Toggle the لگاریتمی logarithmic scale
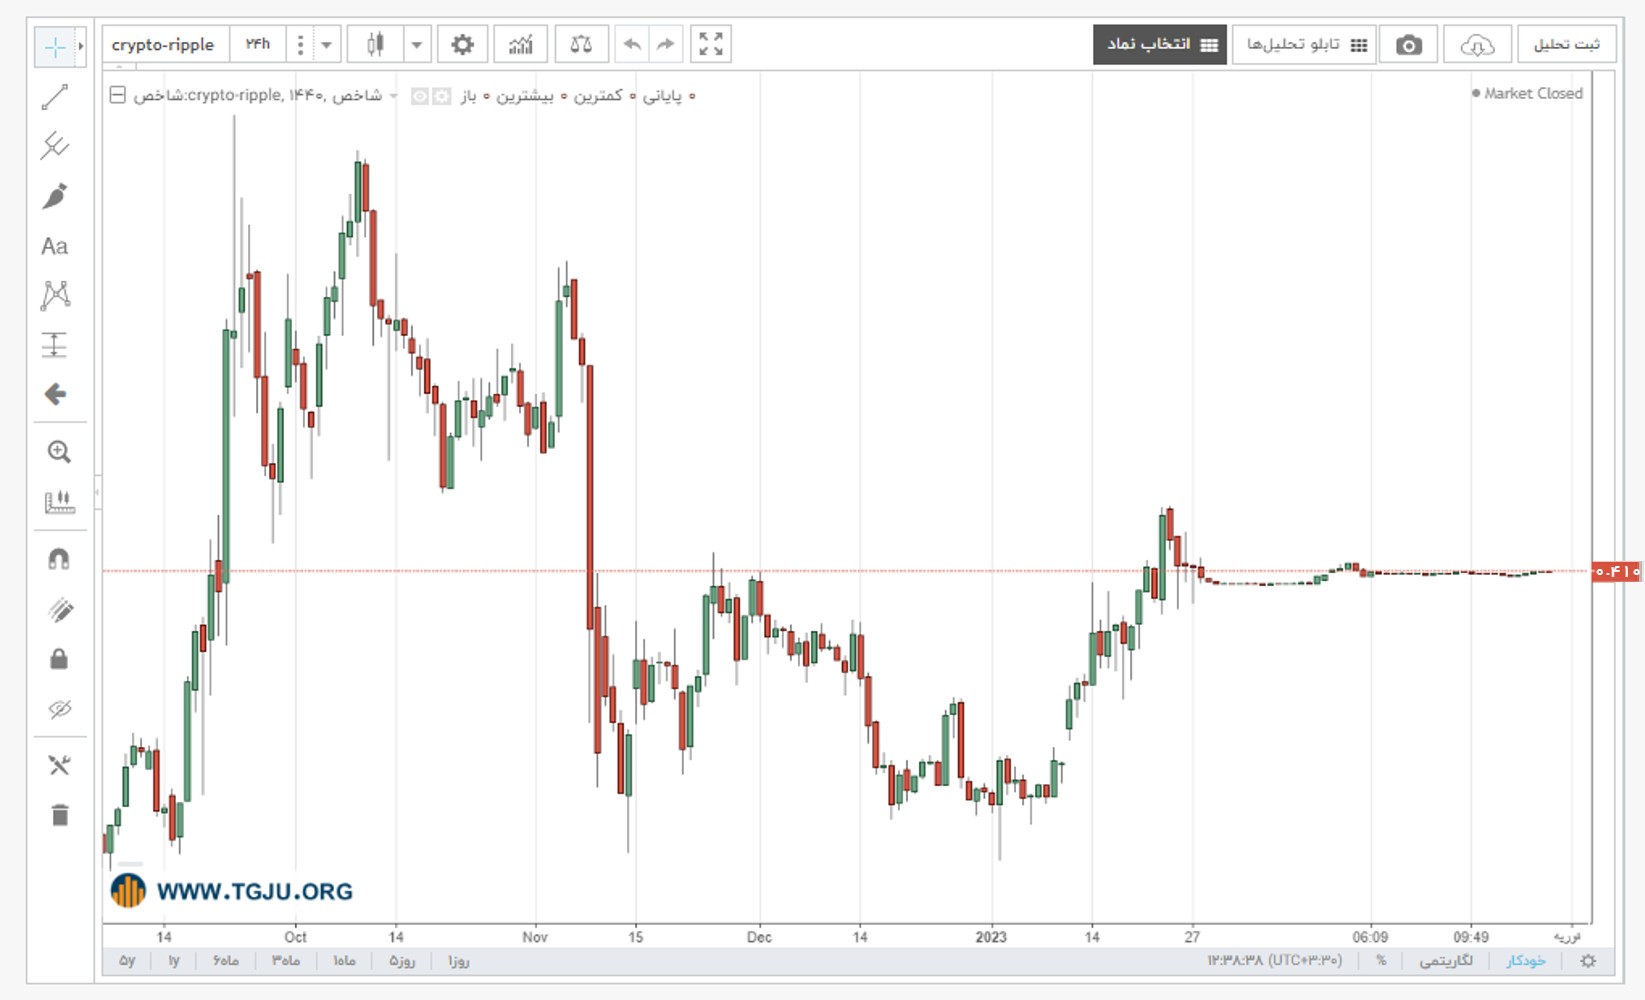 tap(1446, 961)
